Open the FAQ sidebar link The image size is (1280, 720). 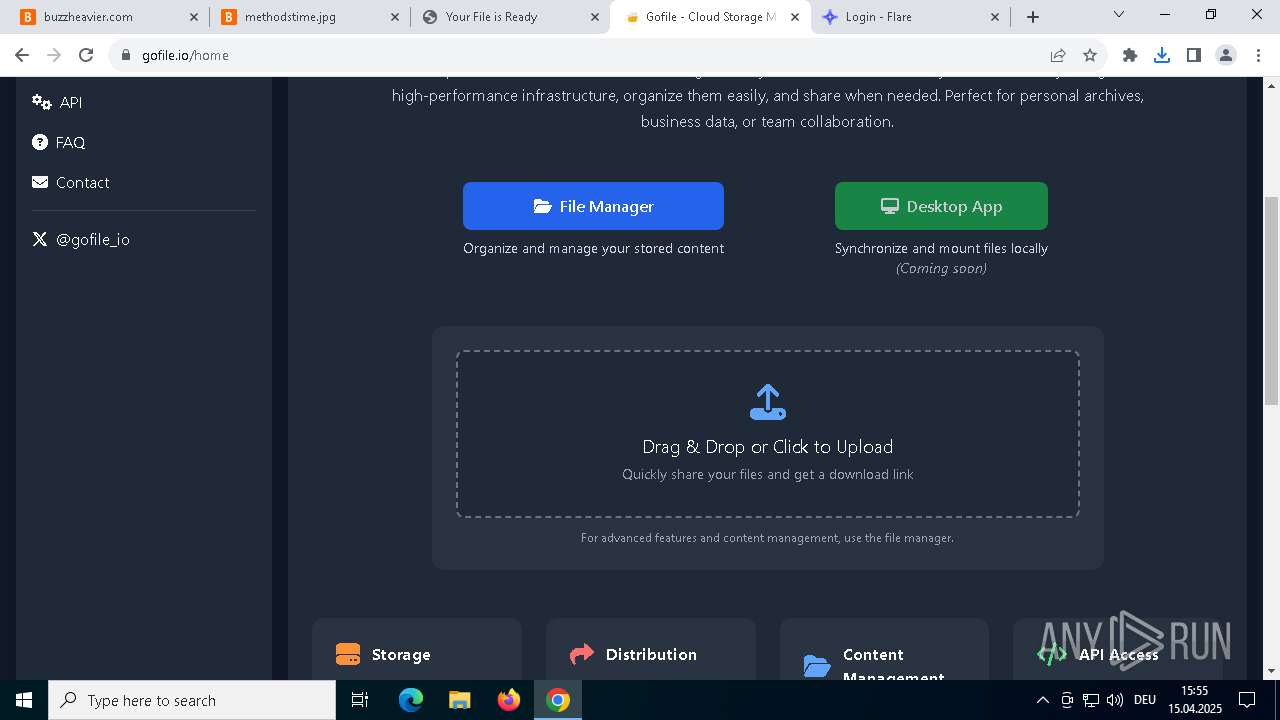point(58,142)
